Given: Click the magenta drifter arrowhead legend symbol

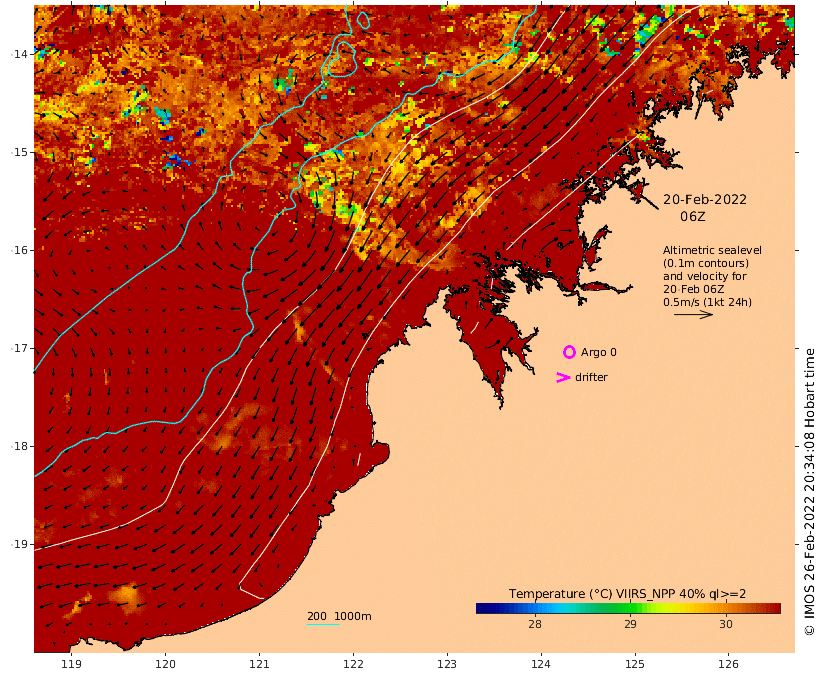Looking at the screenshot, I should tap(563, 377).
